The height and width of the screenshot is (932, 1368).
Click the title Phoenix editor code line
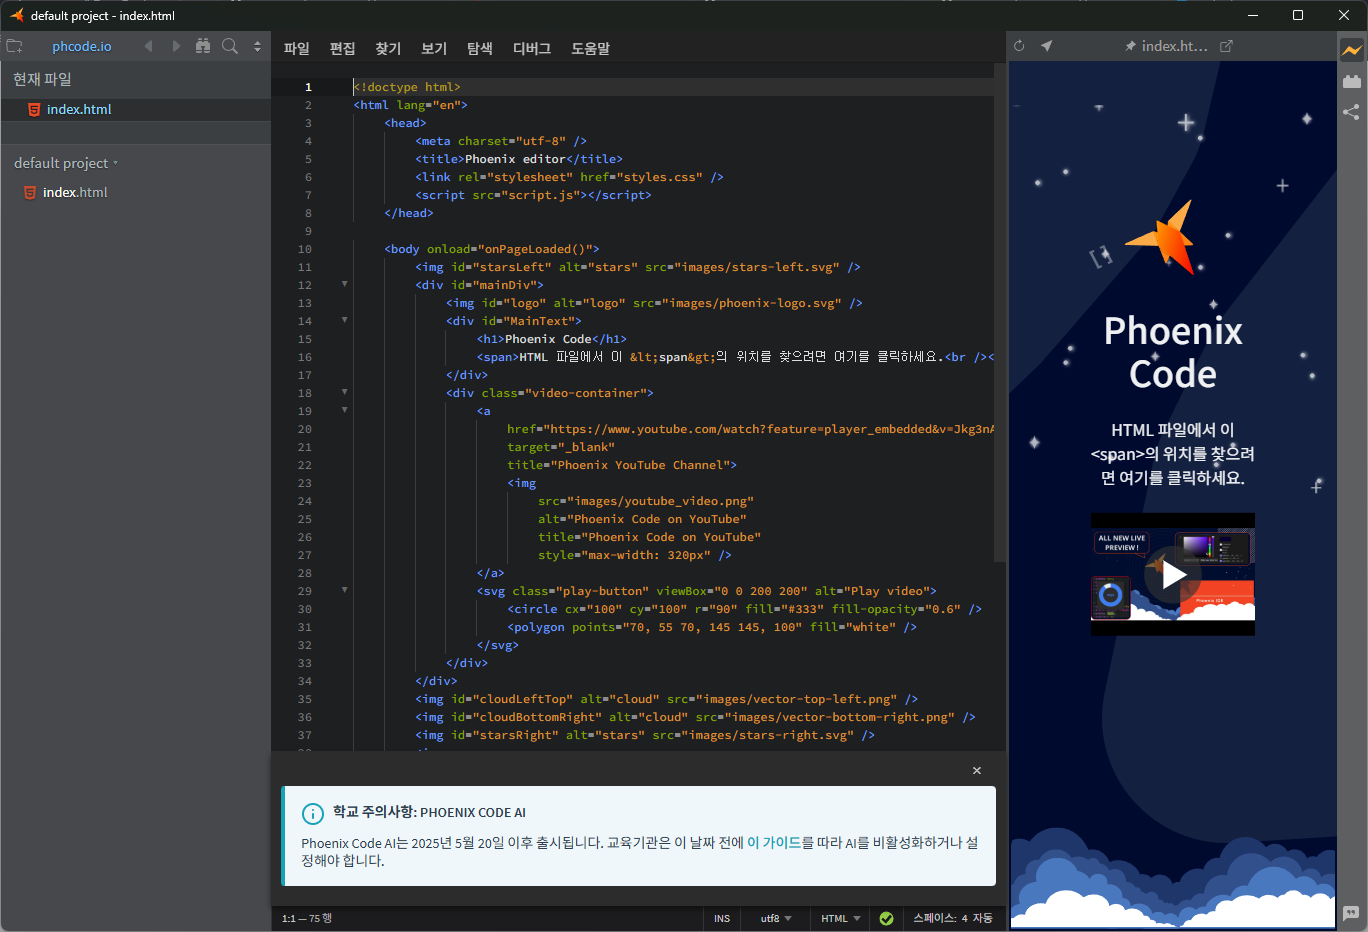pos(519,159)
